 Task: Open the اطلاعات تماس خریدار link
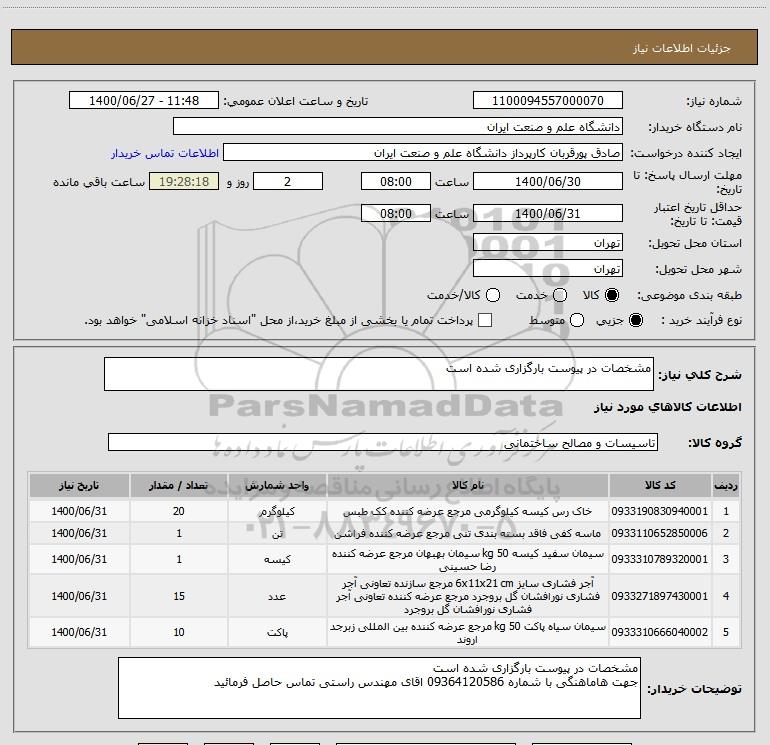click(165, 153)
